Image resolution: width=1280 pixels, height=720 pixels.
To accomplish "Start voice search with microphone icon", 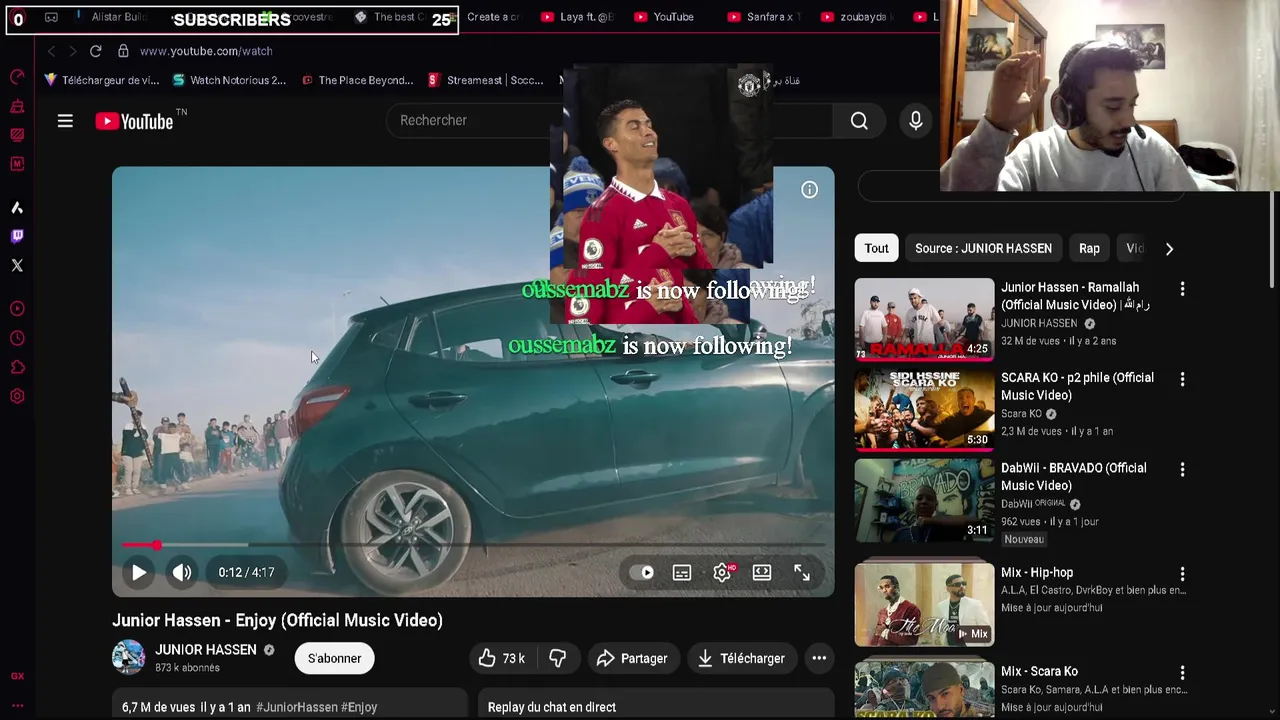I will [916, 121].
